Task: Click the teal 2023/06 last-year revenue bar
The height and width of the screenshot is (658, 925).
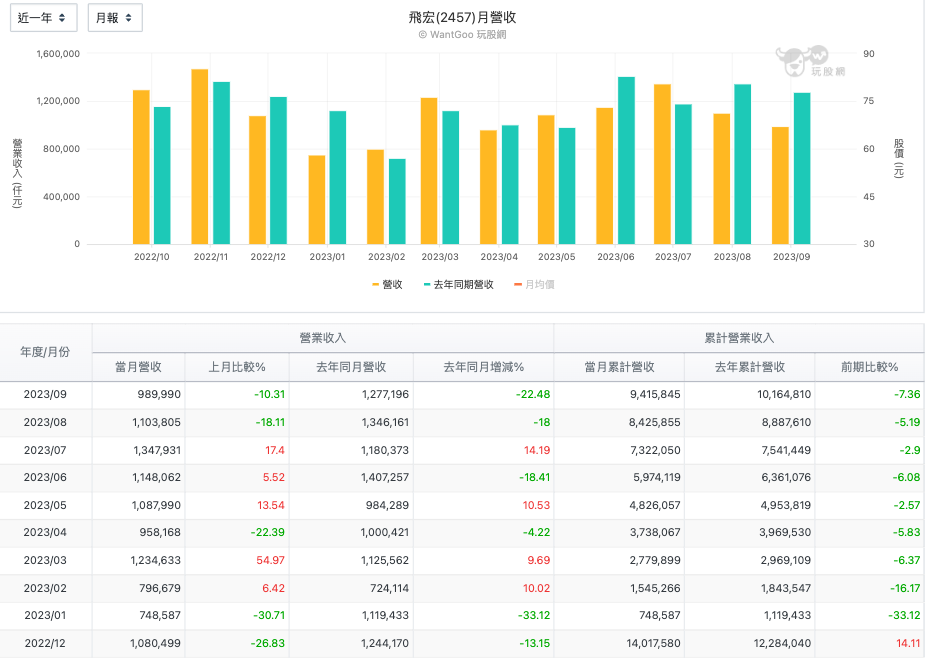Action: tap(626, 160)
